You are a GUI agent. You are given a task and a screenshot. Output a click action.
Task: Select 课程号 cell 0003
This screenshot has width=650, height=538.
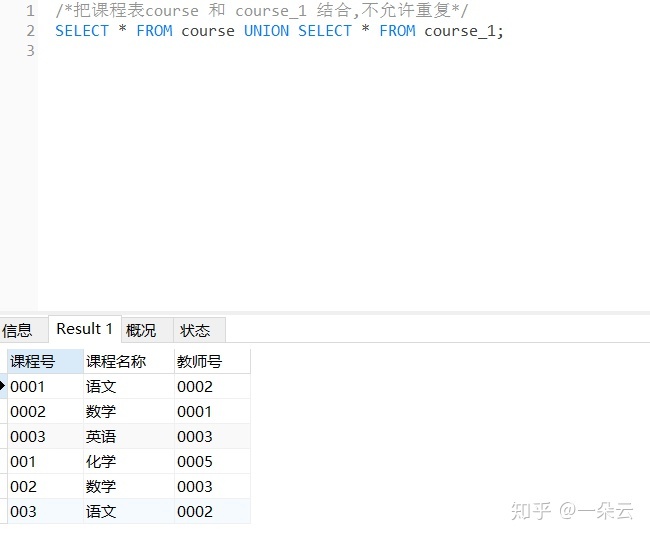(46, 436)
